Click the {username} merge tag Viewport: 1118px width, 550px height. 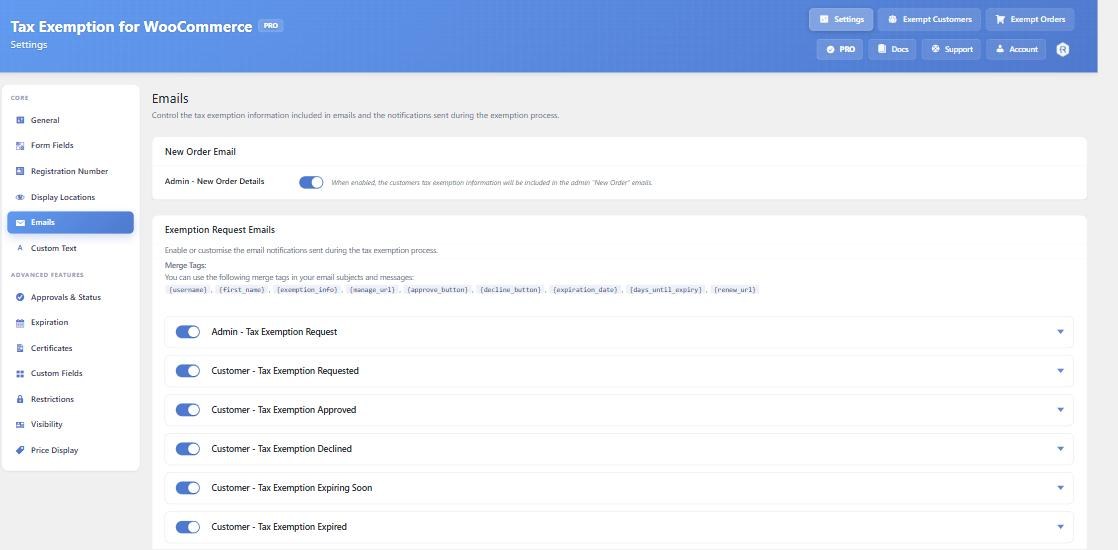click(x=188, y=290)
